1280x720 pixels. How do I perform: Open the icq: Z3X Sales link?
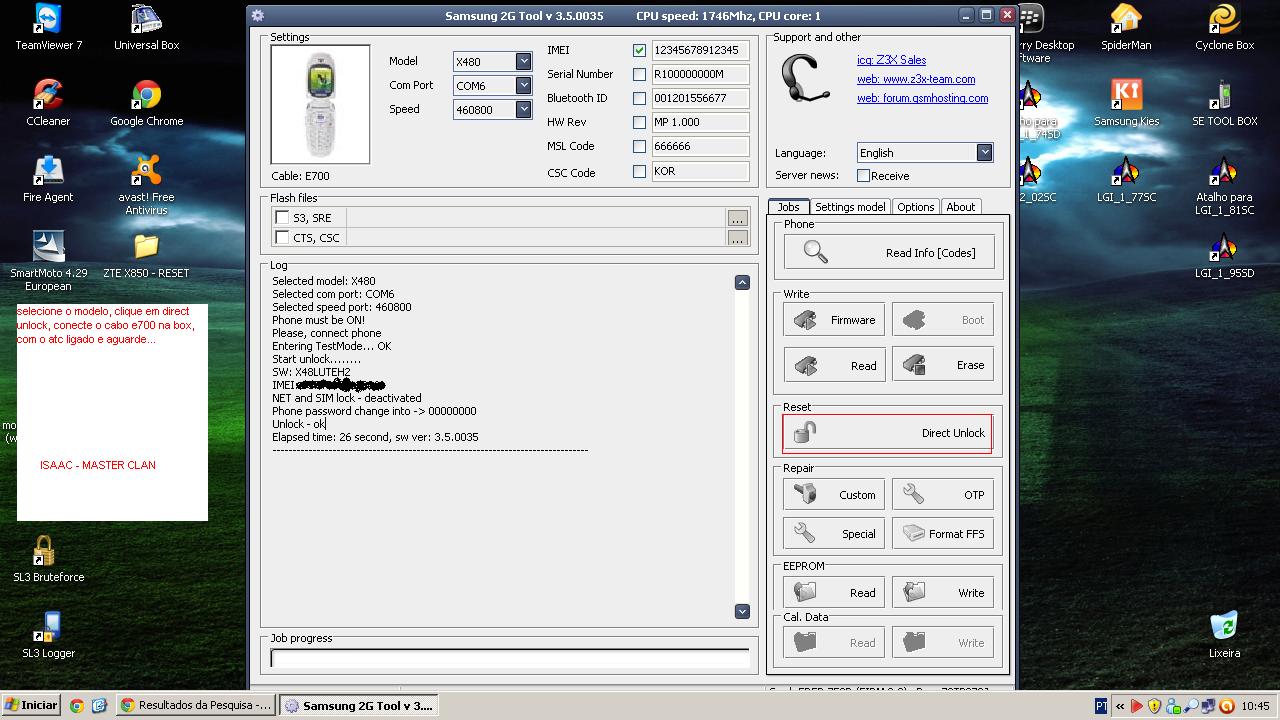[891, 60]
